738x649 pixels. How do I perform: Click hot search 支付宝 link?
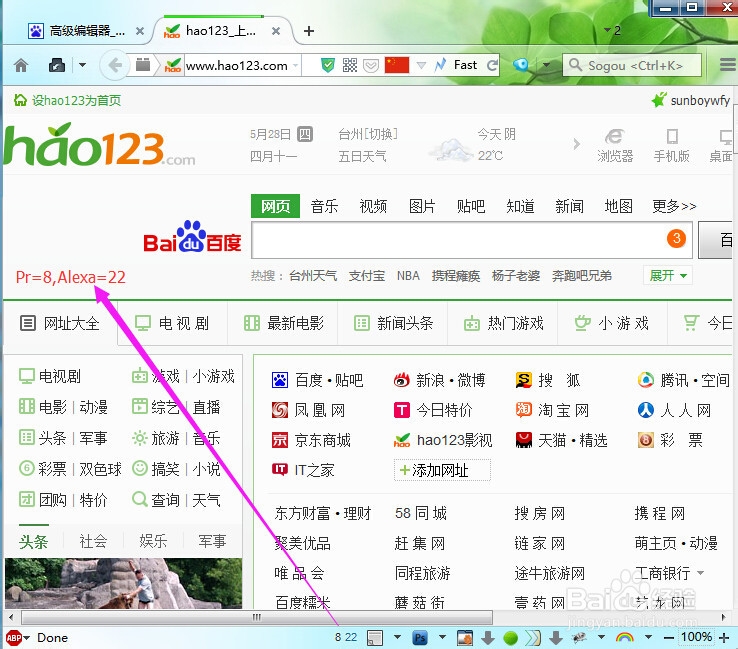(x=367, y=276)
